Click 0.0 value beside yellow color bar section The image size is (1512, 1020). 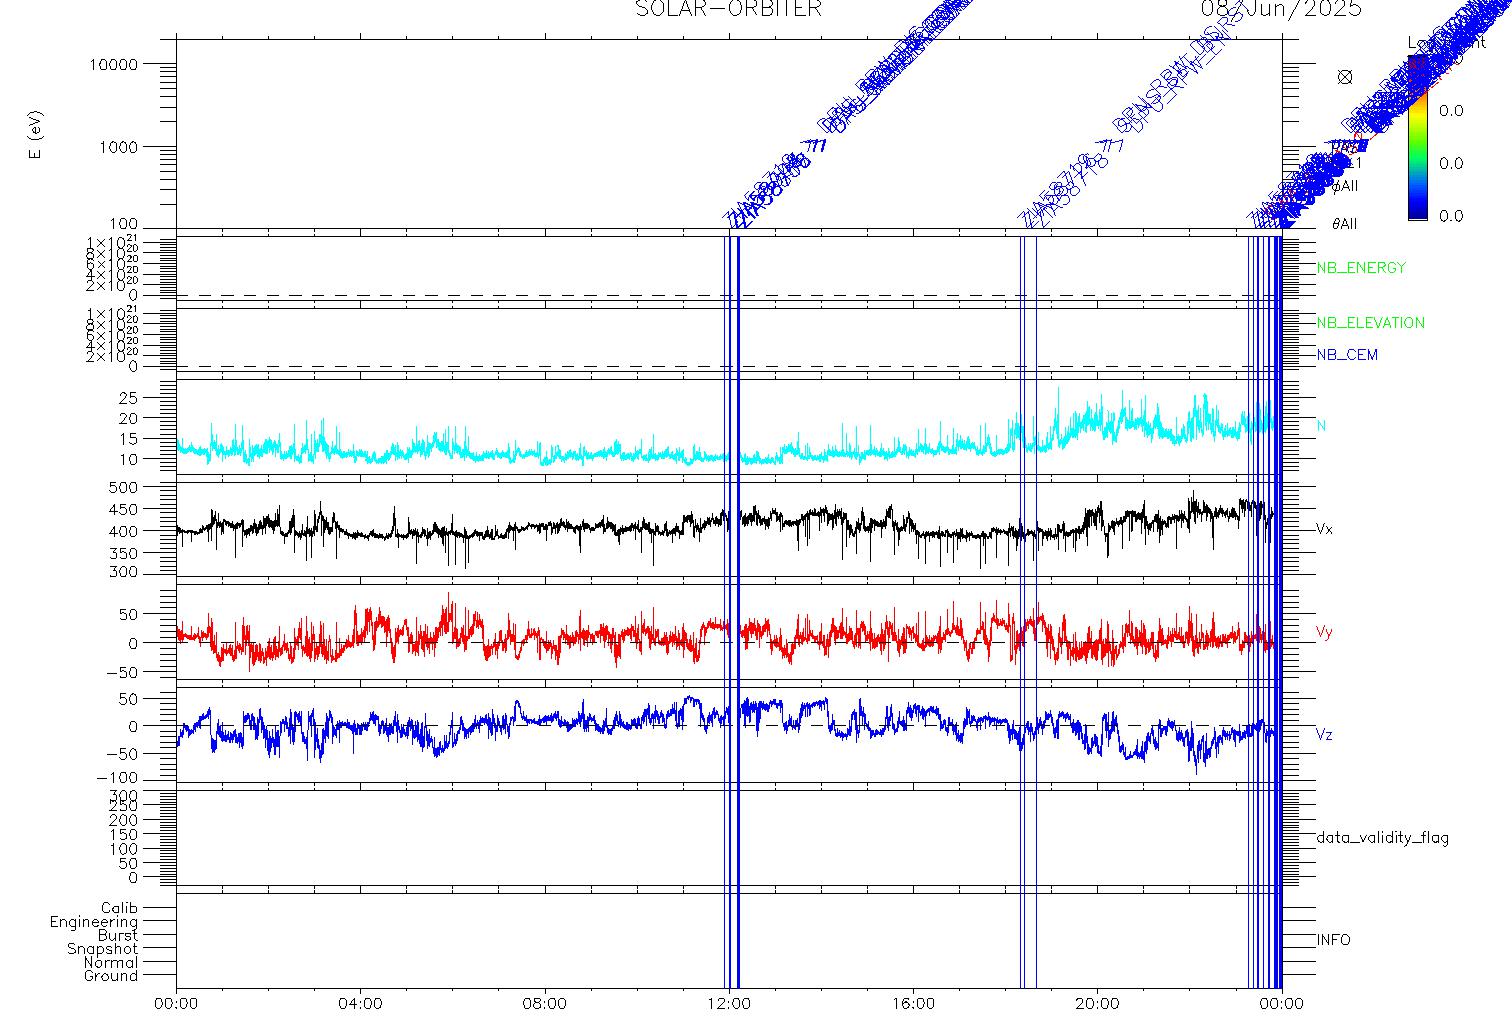tap(1451, 111)
